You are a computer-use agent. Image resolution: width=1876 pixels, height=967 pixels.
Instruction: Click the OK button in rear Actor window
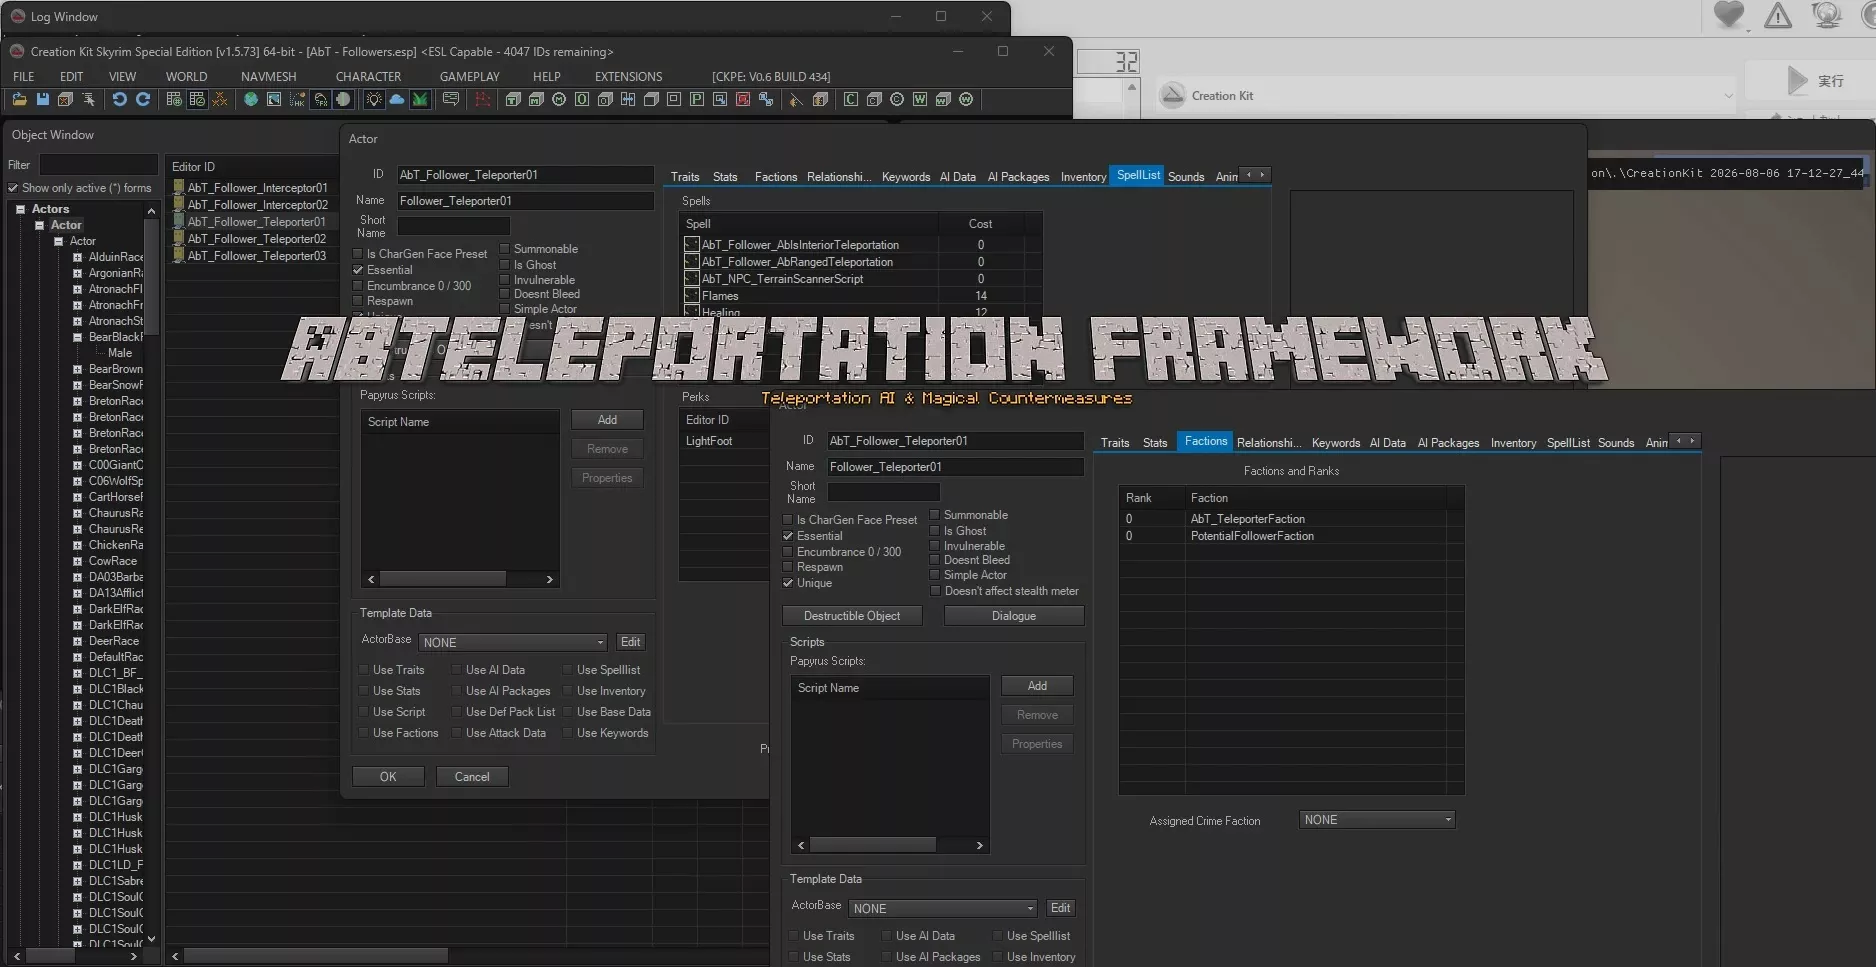388,777
